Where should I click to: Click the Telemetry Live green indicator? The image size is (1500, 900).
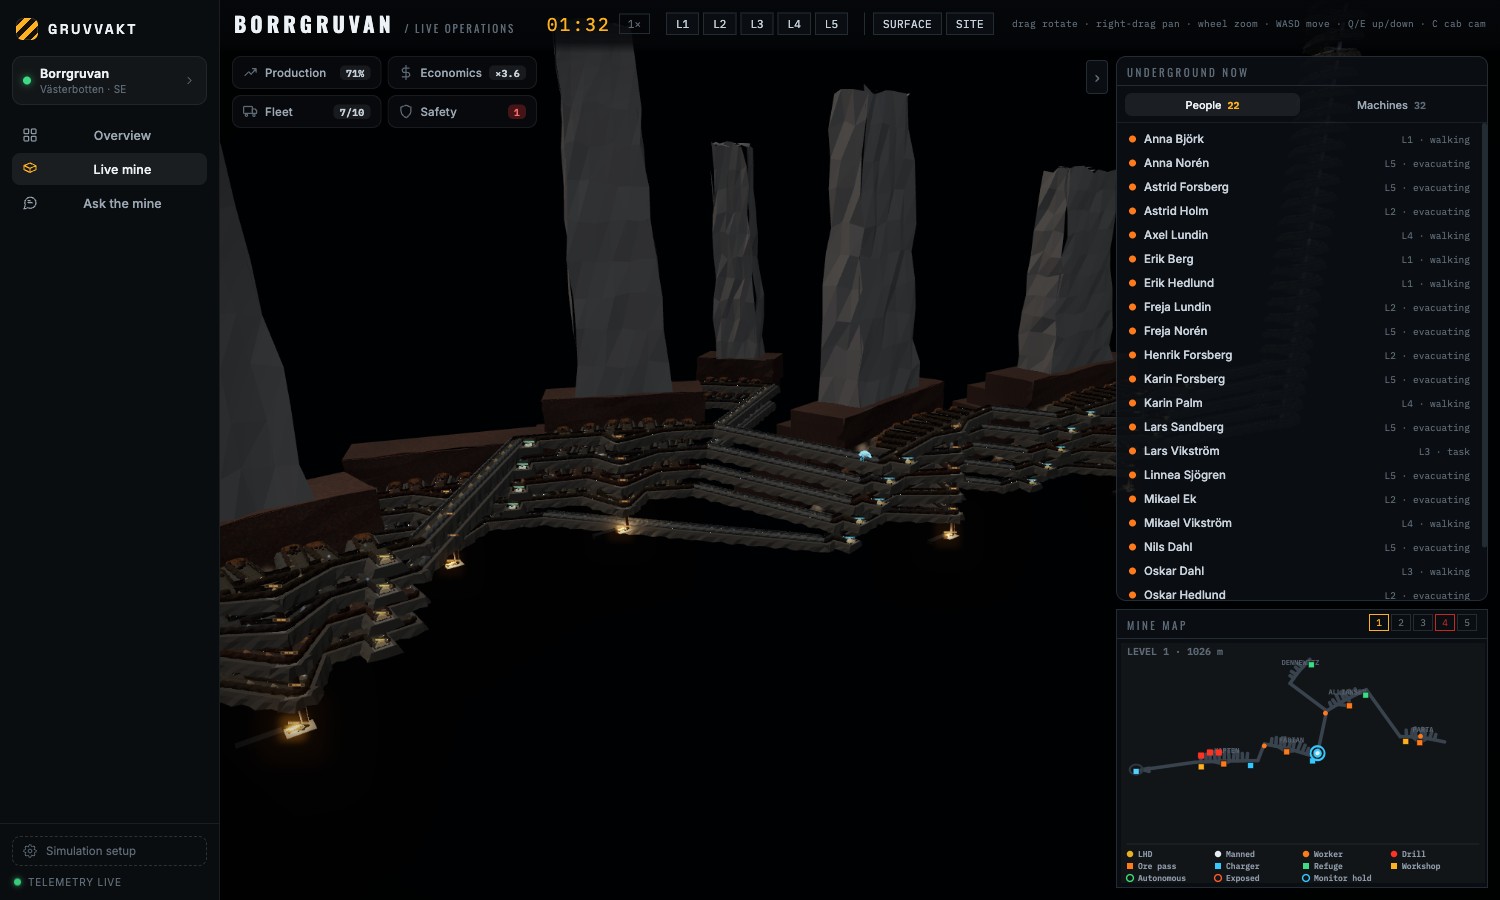point(17,882)
